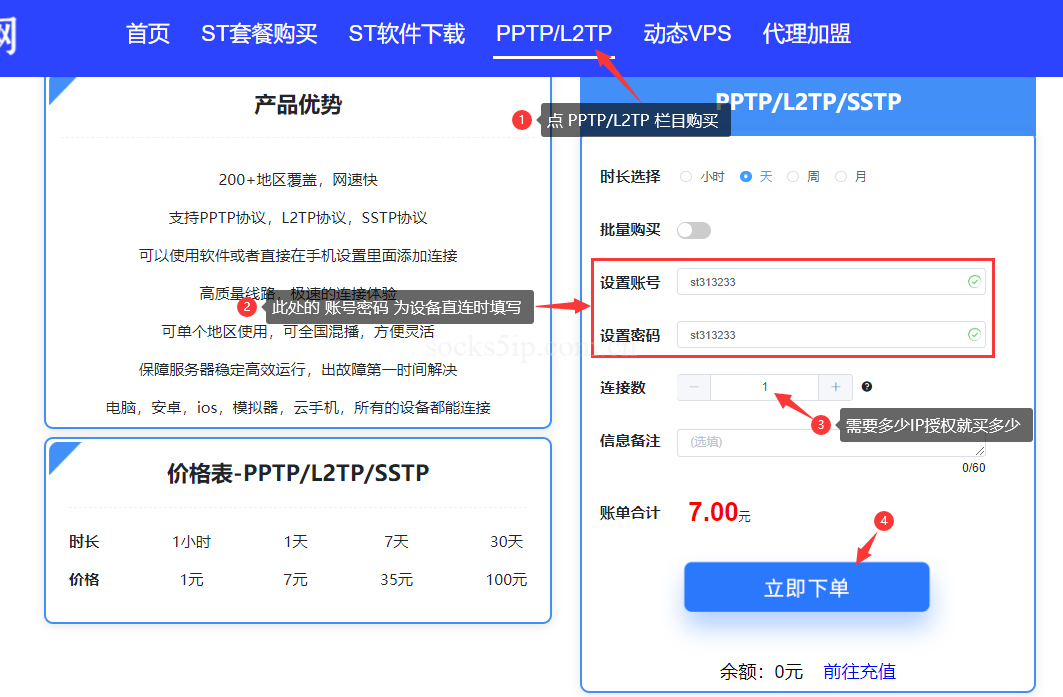Click the connection count value showing 1
The image size is (1063, 697).
point(765,387)
